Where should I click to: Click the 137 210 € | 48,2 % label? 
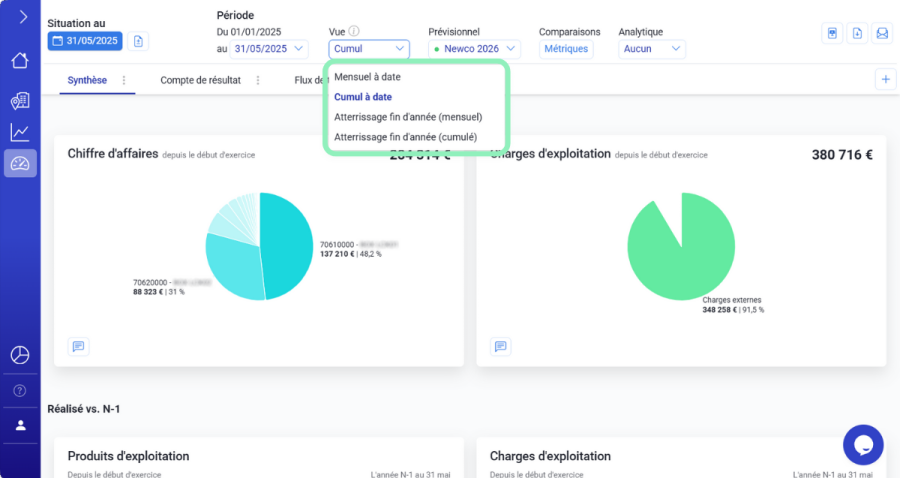pos(351,254)
